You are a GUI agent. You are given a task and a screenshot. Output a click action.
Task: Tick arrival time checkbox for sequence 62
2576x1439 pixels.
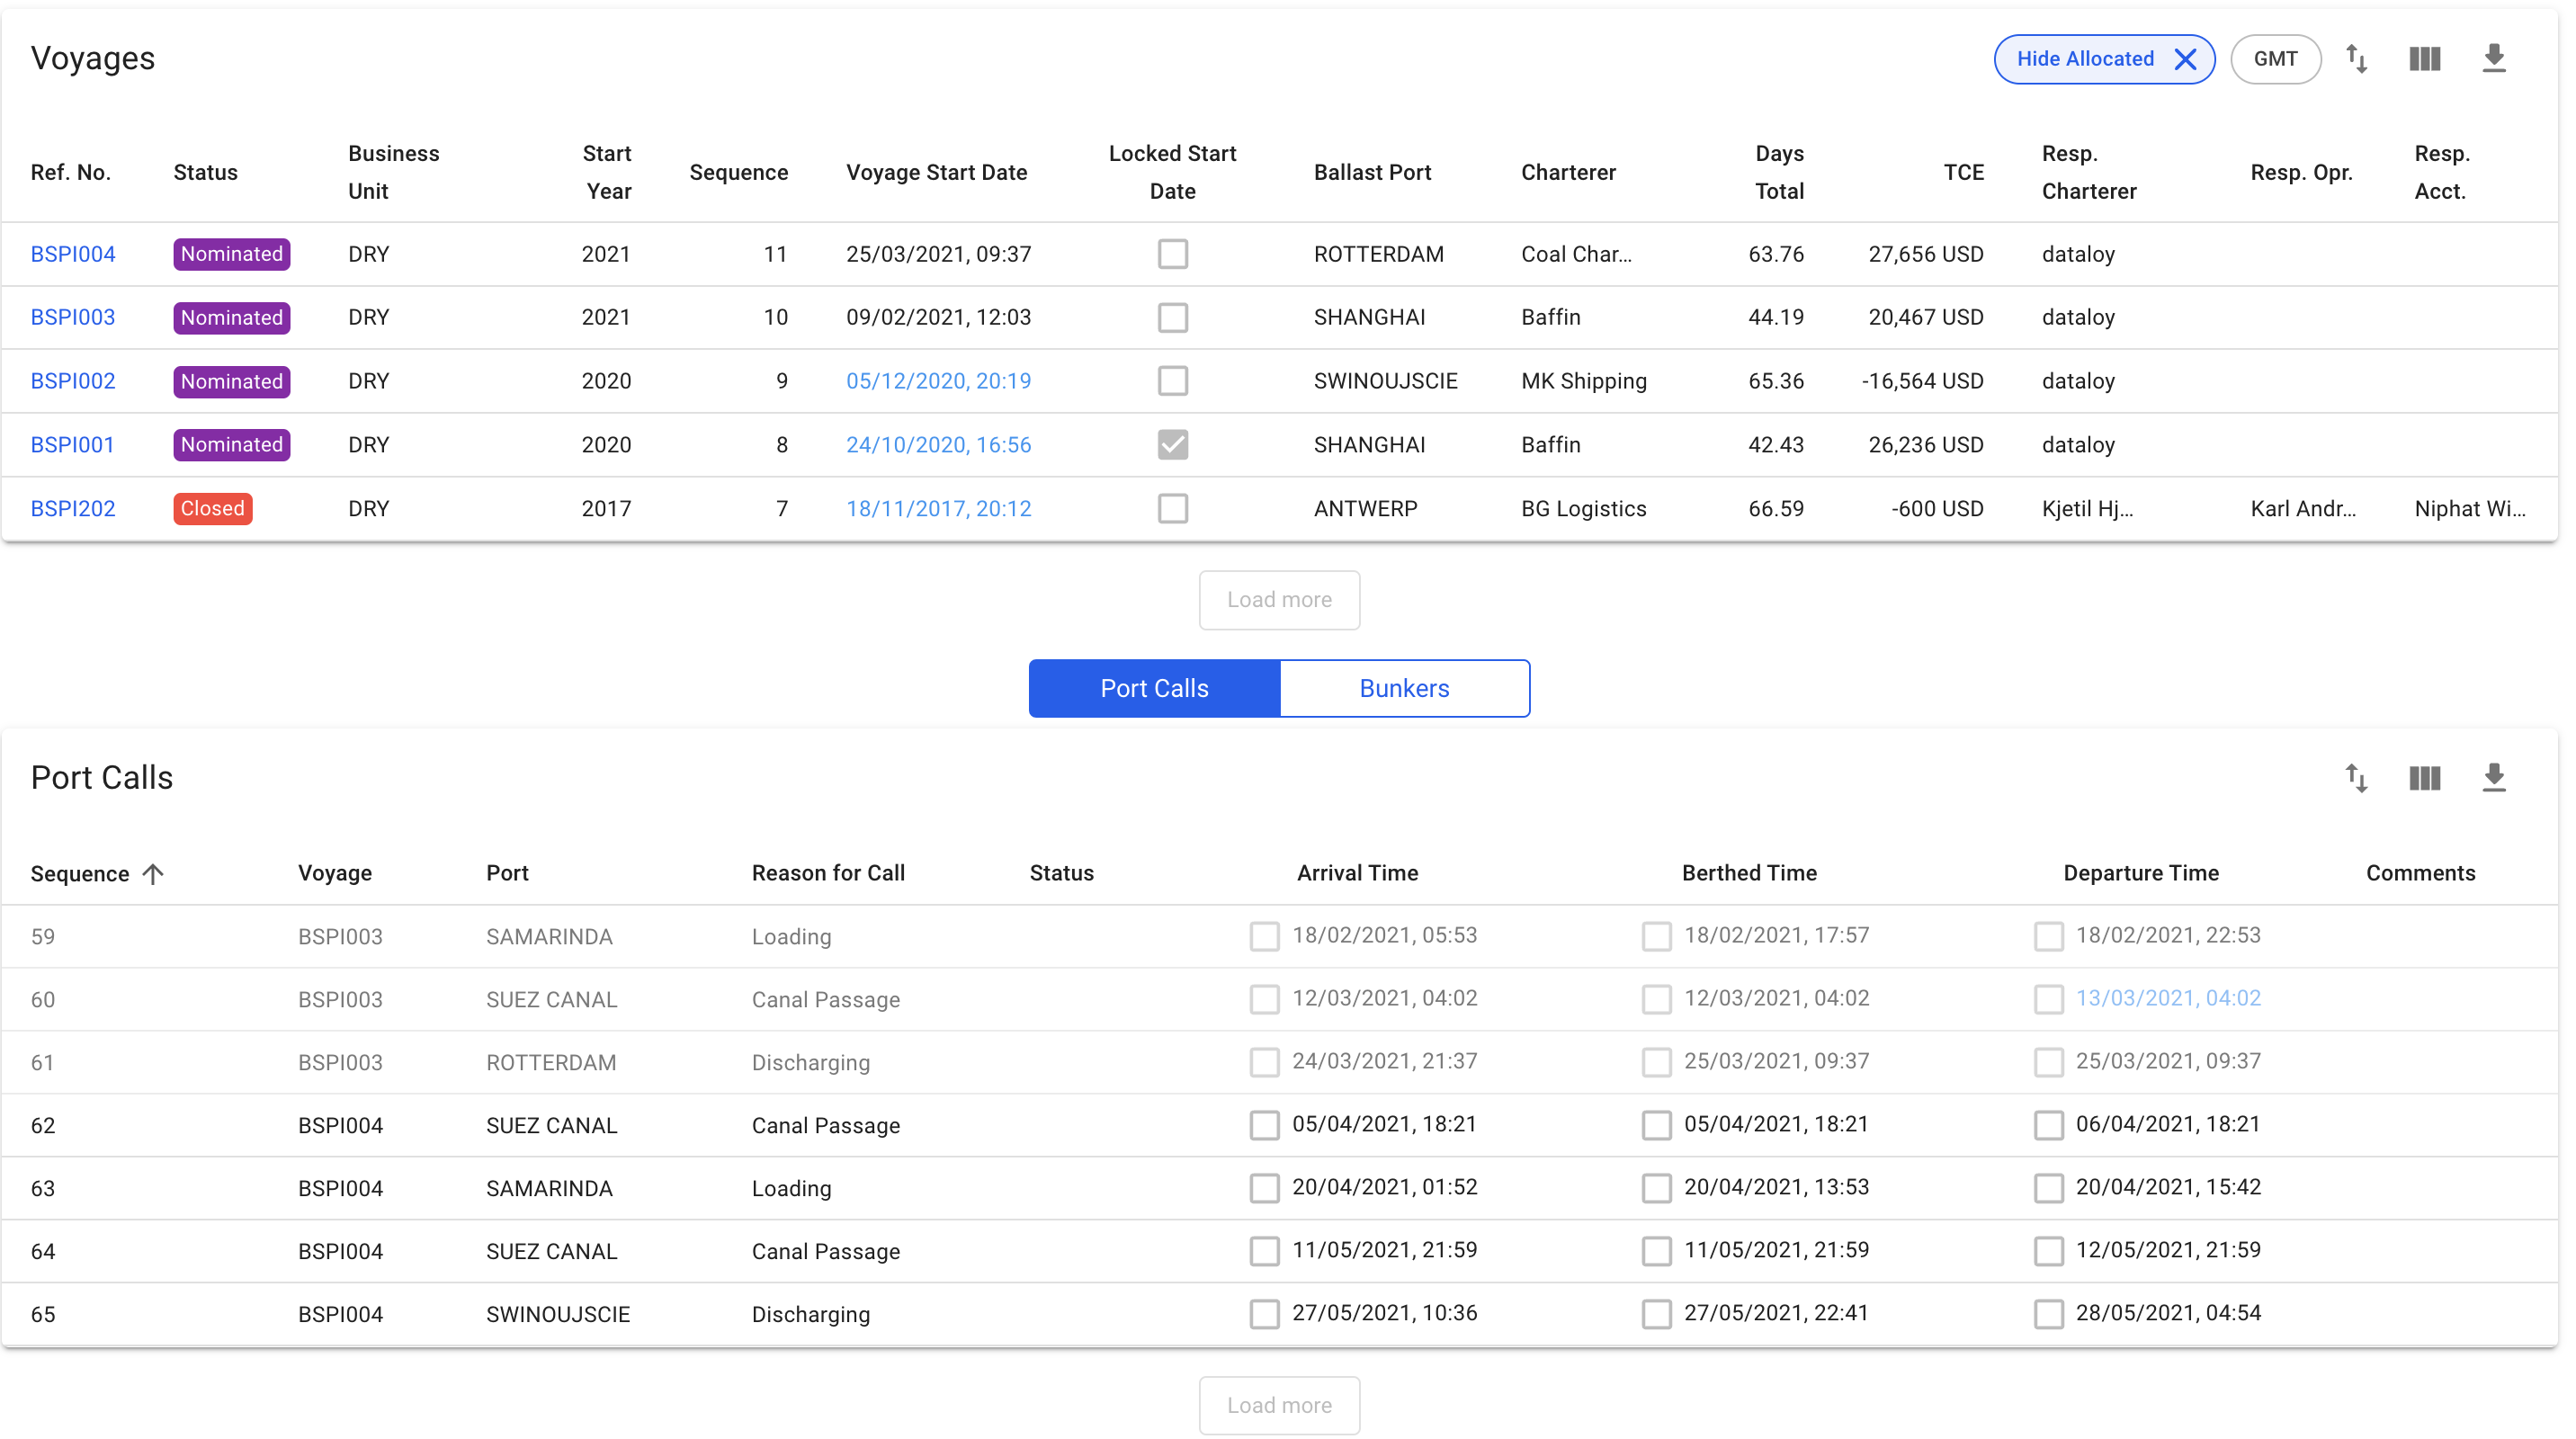point(1264,1125)
